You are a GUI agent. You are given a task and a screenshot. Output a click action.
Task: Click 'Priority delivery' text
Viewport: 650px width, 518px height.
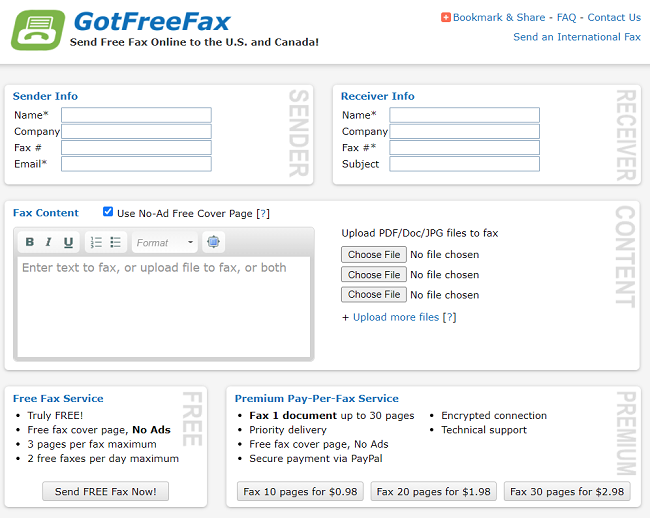tap(288, 430)
